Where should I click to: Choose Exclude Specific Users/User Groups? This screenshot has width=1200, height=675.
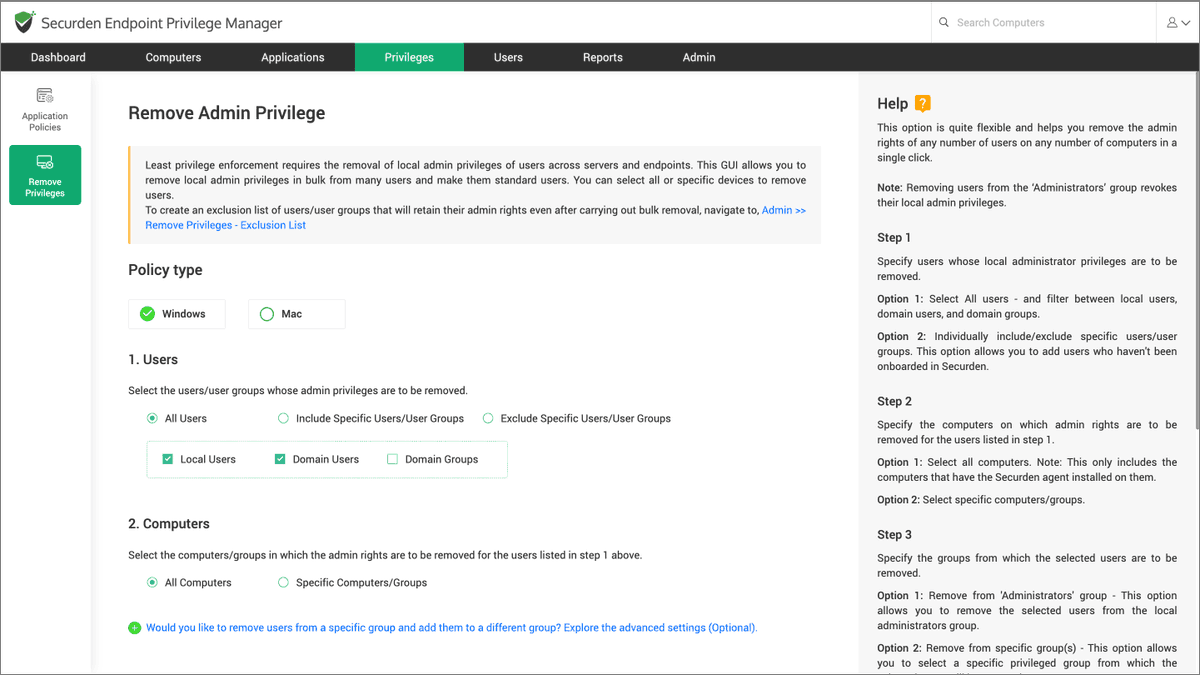pos(488,418)
